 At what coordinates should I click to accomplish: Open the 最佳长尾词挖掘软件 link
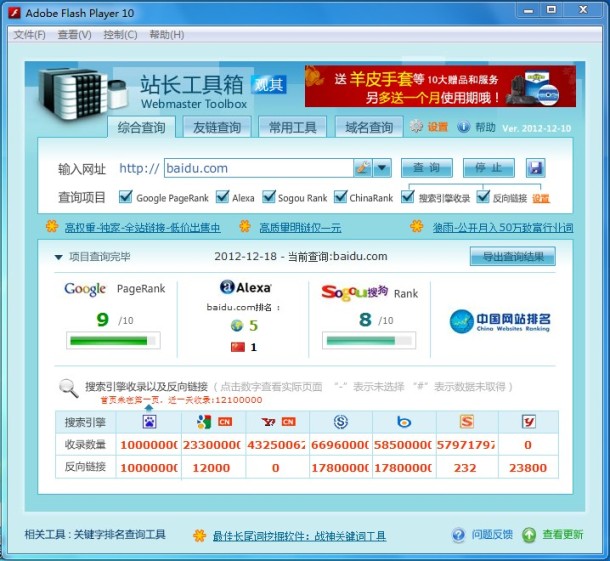point(299,536)
